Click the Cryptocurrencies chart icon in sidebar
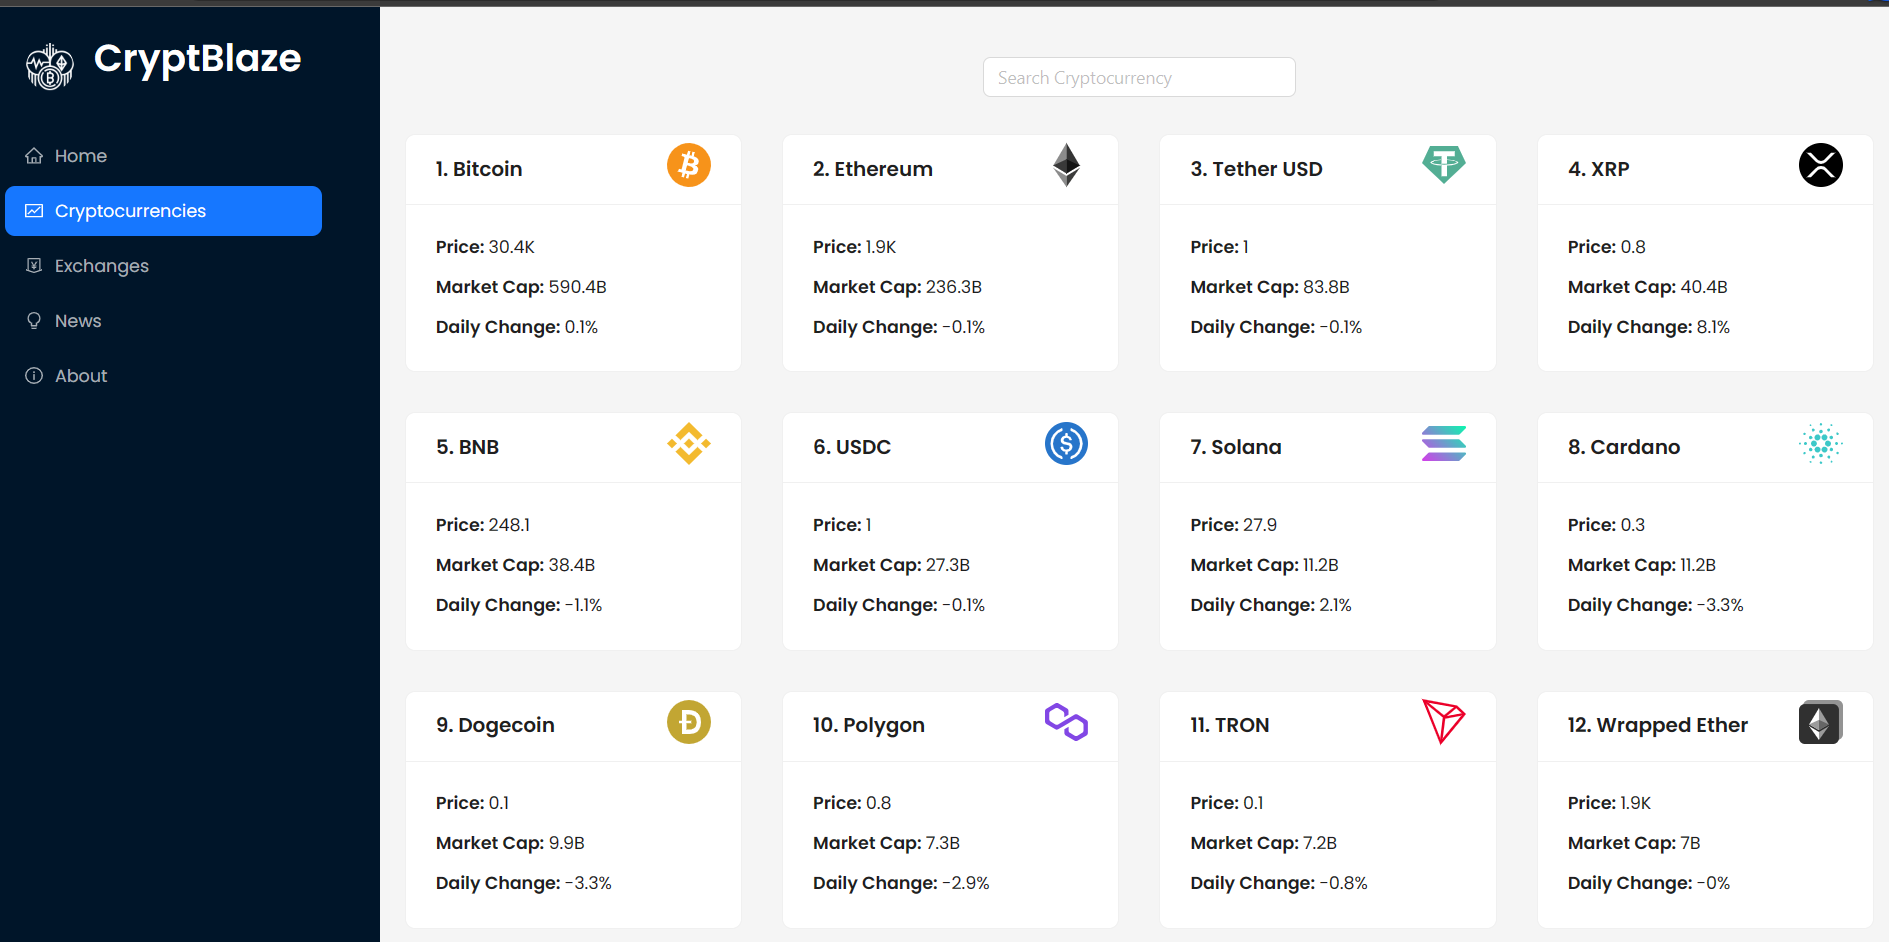1889x942 pixels. 34,211
